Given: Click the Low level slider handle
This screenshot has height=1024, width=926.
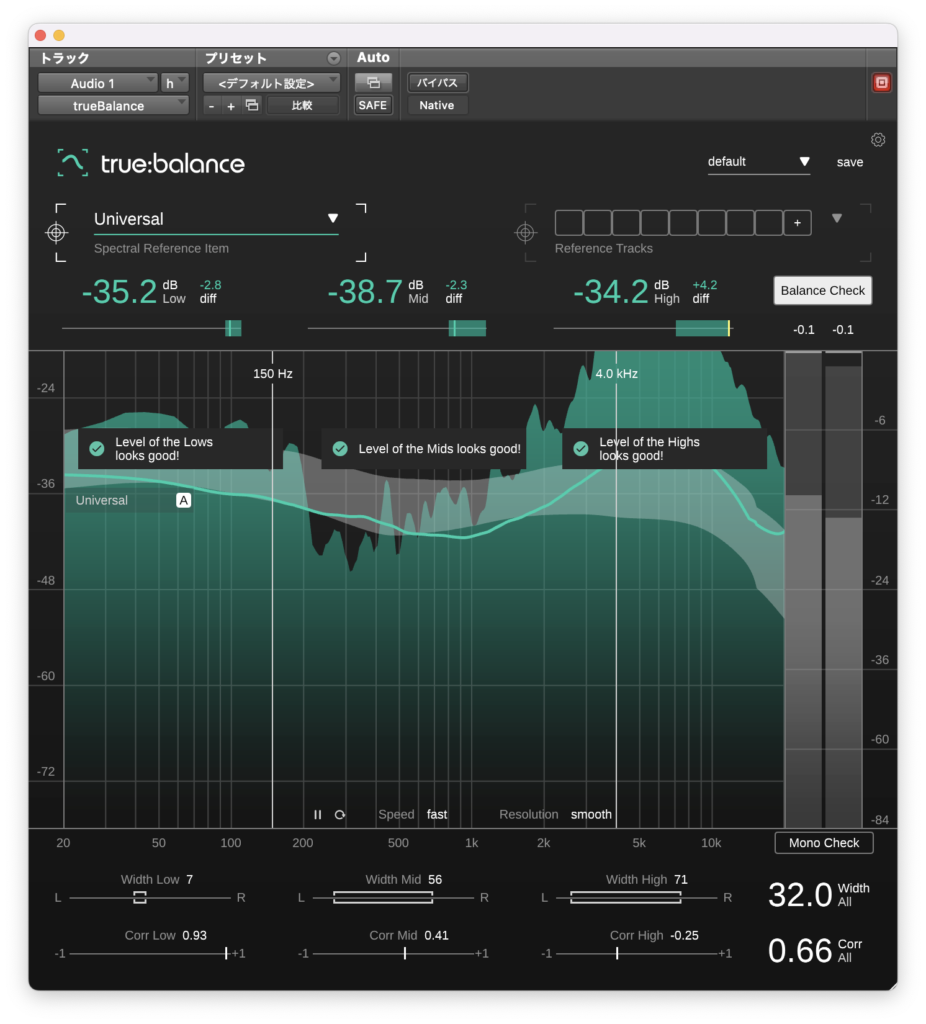Looking at the screenshot, I should [233, 328].
